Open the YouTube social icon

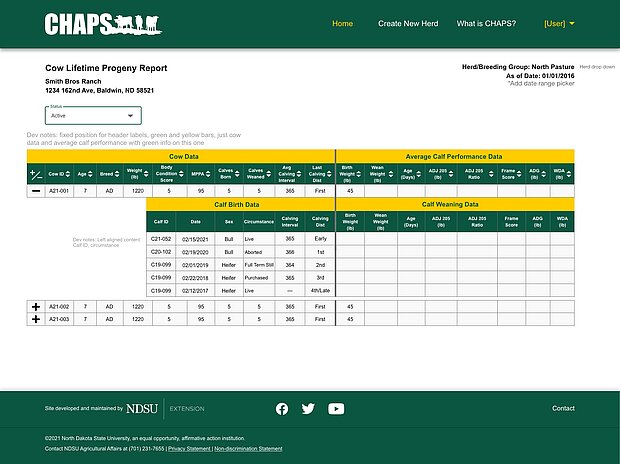point(336,408)
